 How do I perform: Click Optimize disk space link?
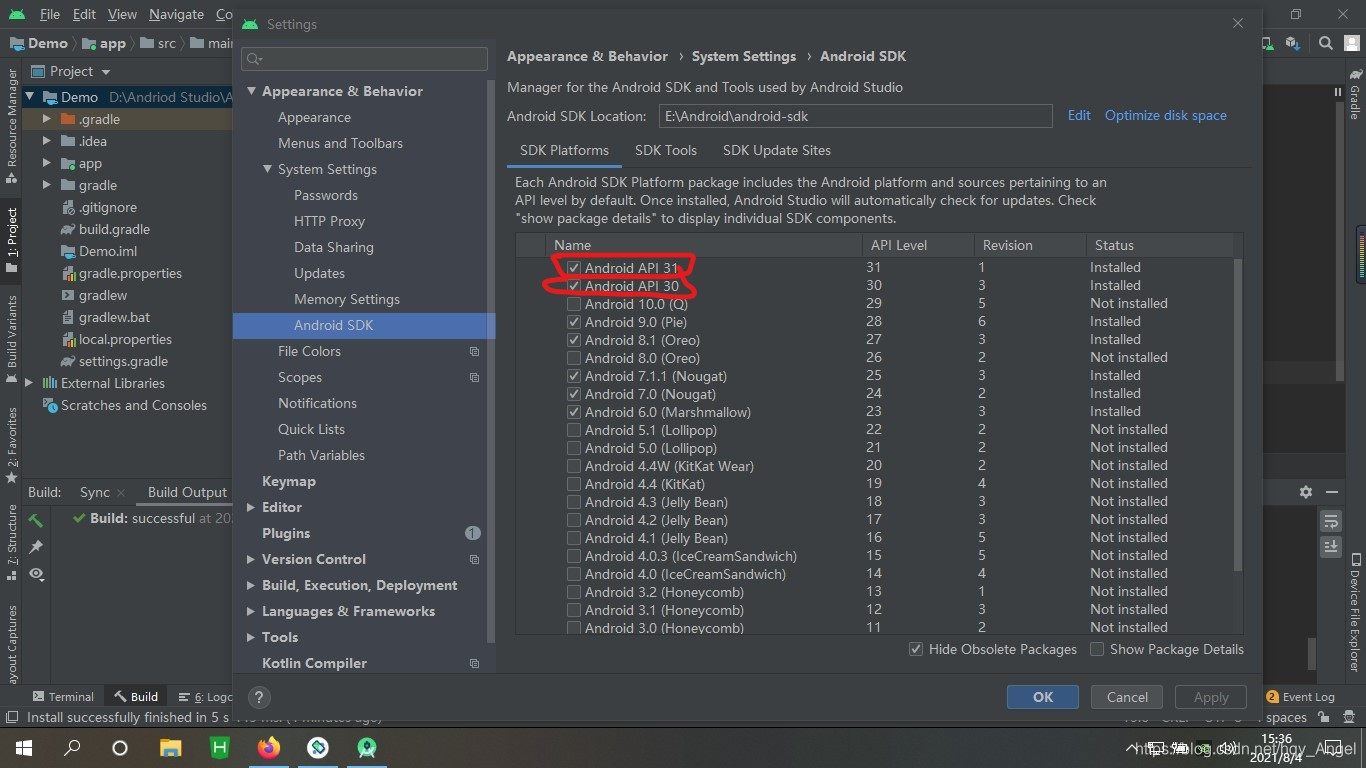tap(1166, 115)
